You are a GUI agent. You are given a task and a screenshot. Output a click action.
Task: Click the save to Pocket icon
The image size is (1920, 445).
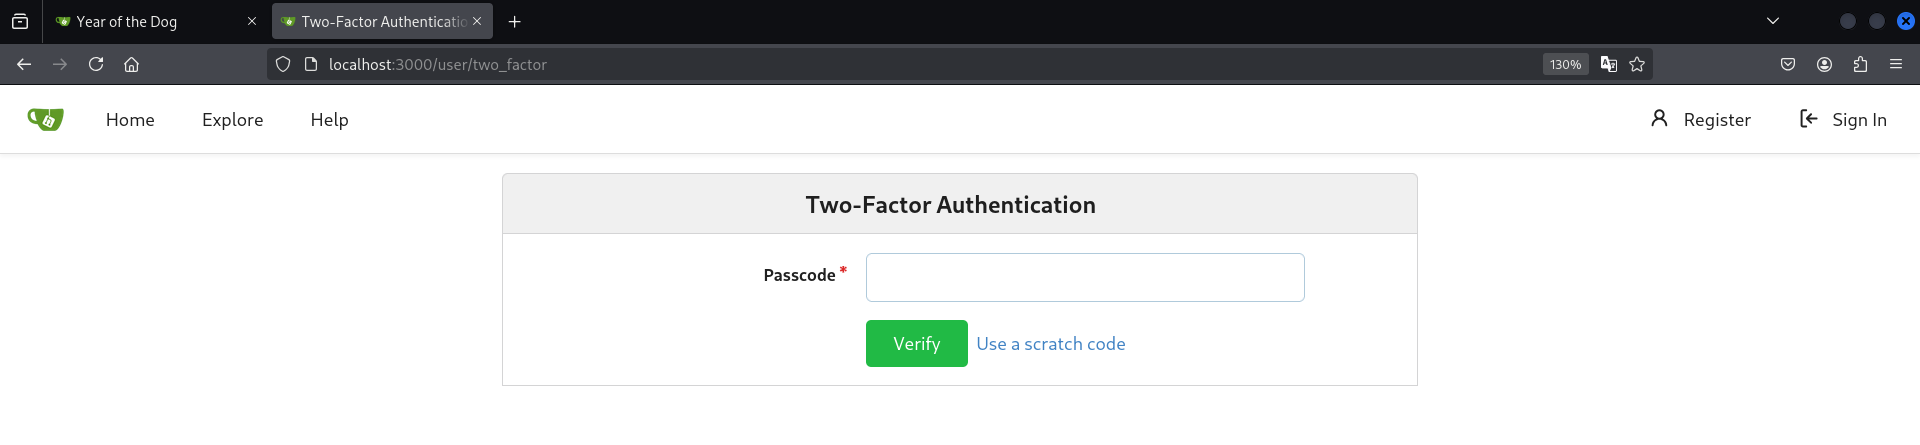(1788, 64)
